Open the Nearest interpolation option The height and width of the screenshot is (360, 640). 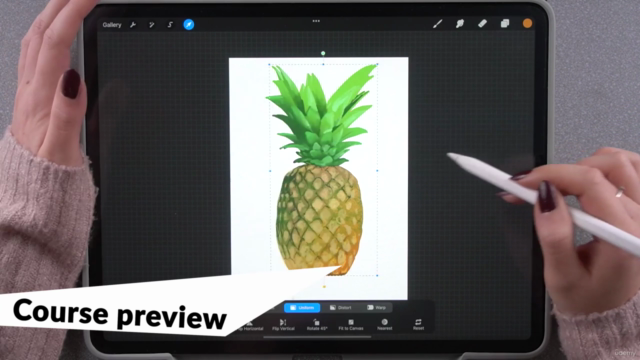pos(384,325)
